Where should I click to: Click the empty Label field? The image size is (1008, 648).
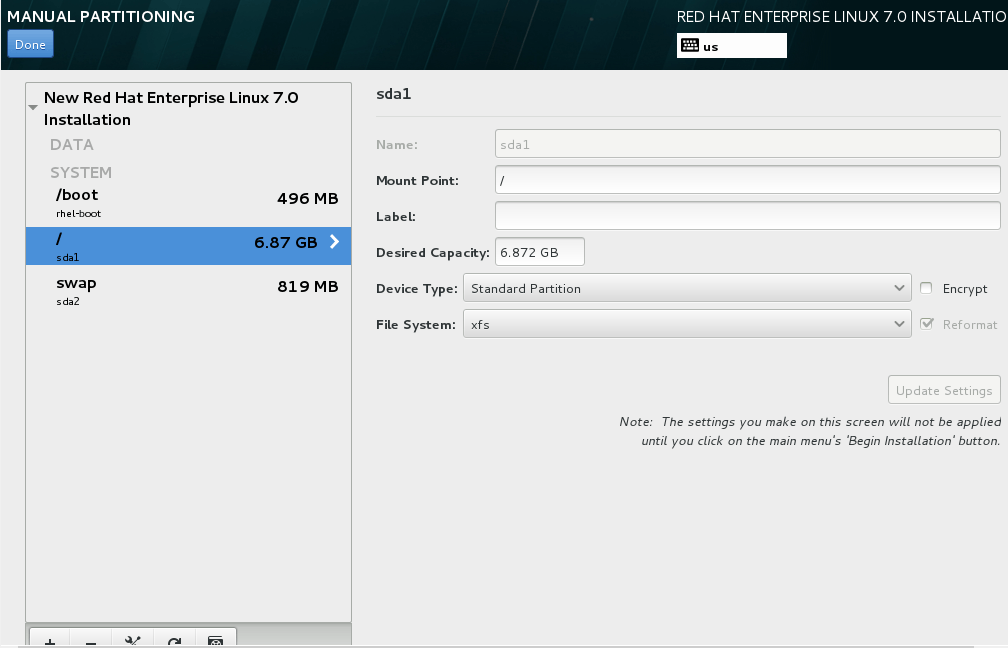pyautogui.click(x=748, y=216)
